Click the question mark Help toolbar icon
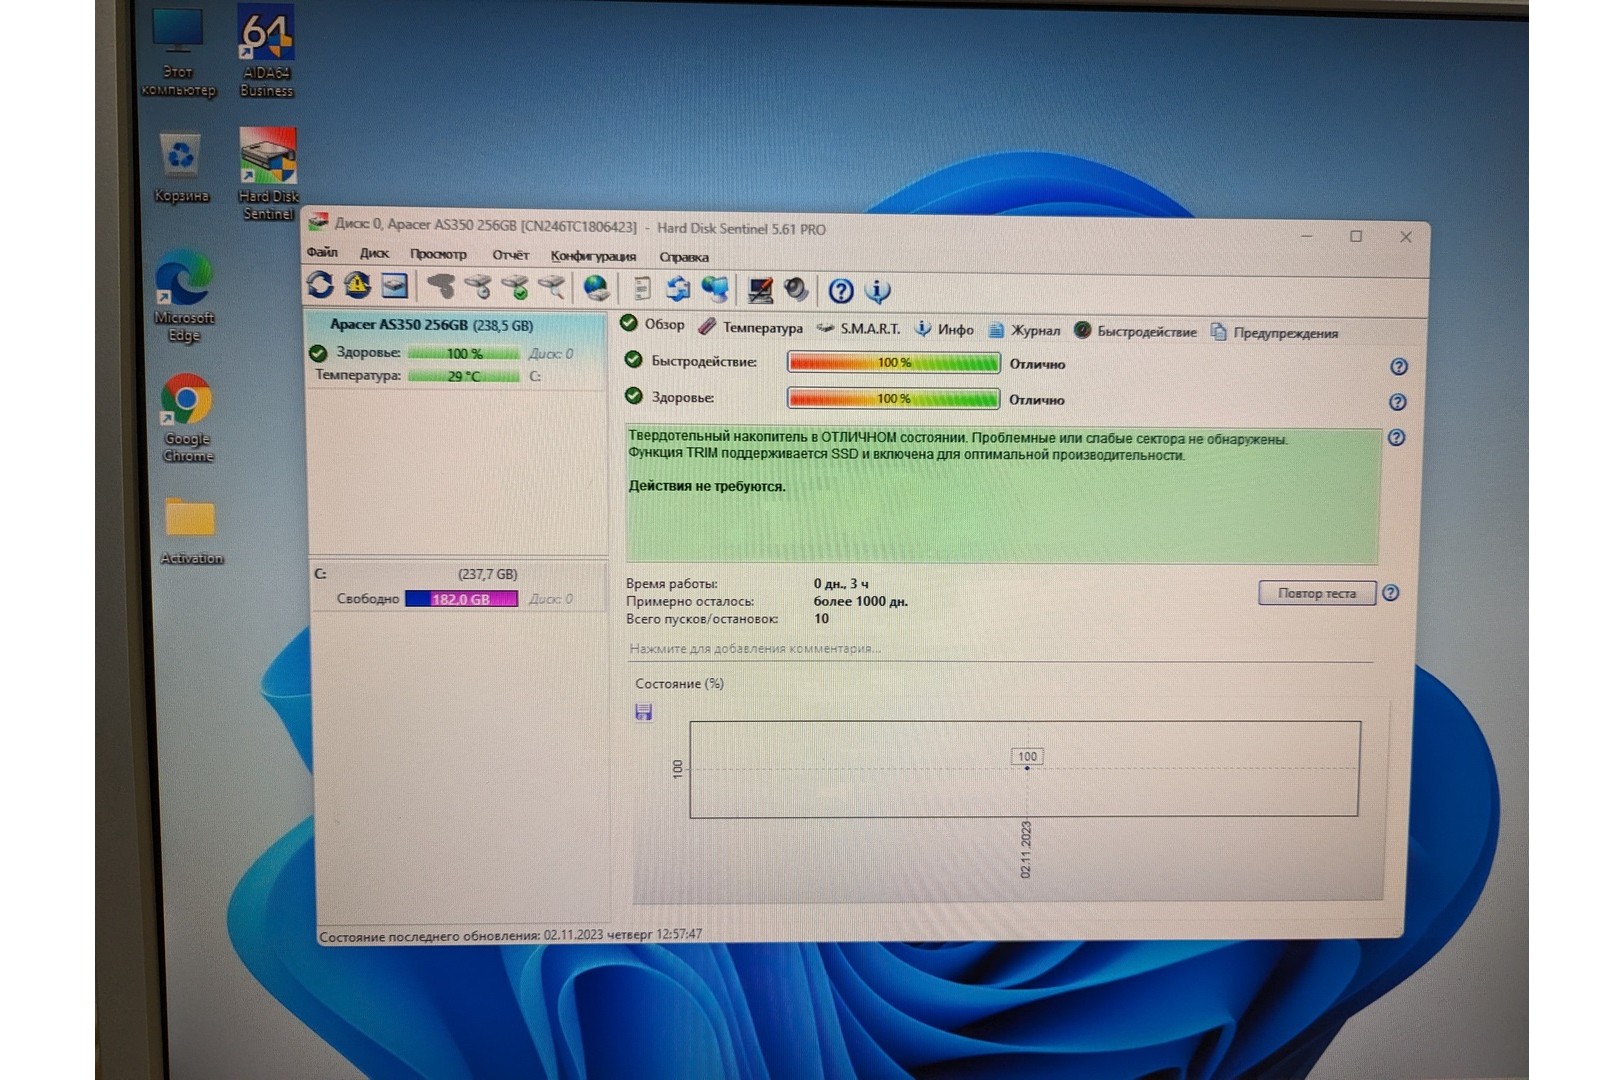The image size is (1624, 1080). [841, 291]
